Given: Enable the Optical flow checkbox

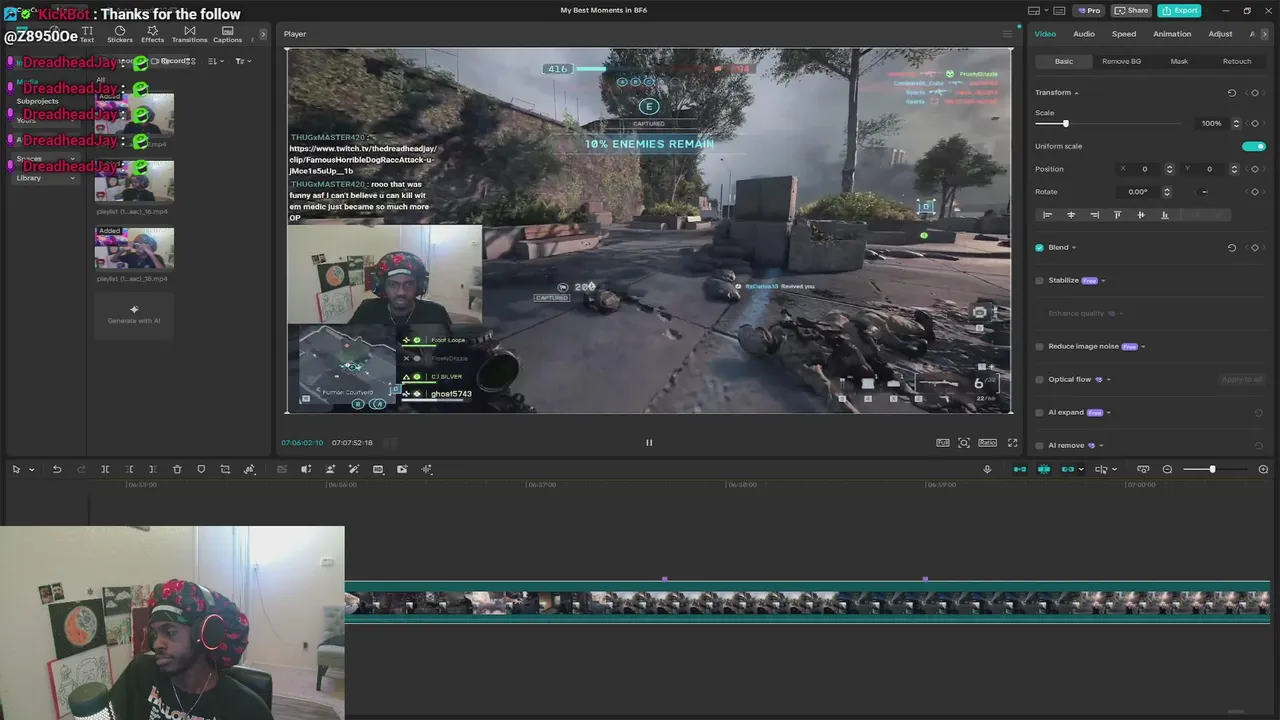Looking at the screenshot, I should [x=1040, y=380].
